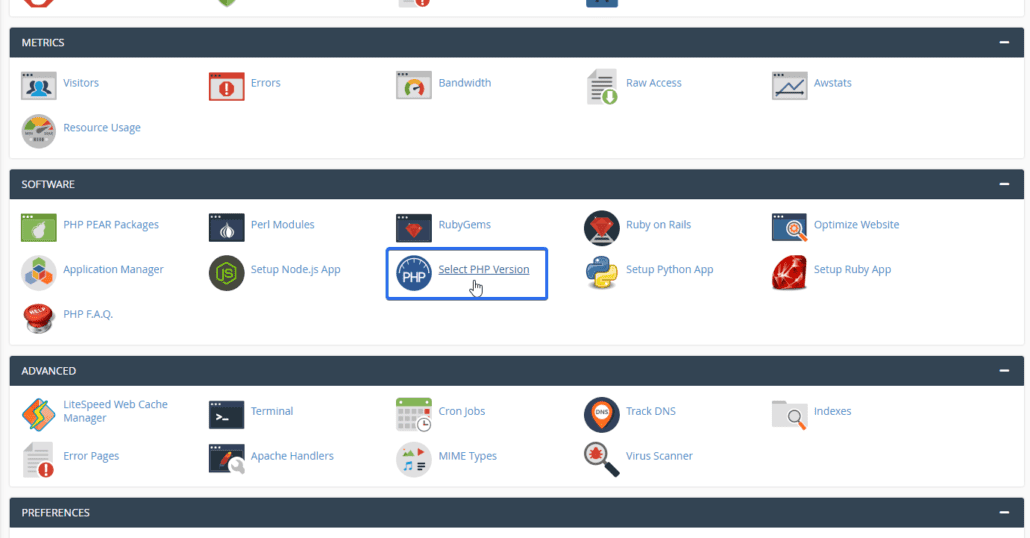
Task: Open the Bandwidth gauge icon
Action: [414, 85]
